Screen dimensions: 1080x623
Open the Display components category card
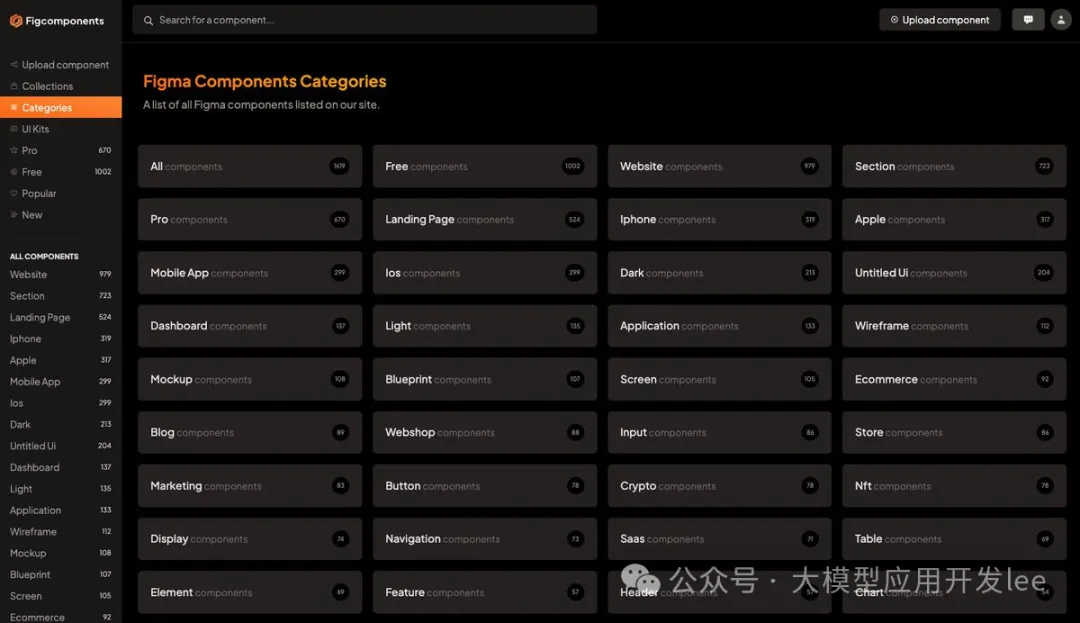[249, 538]
